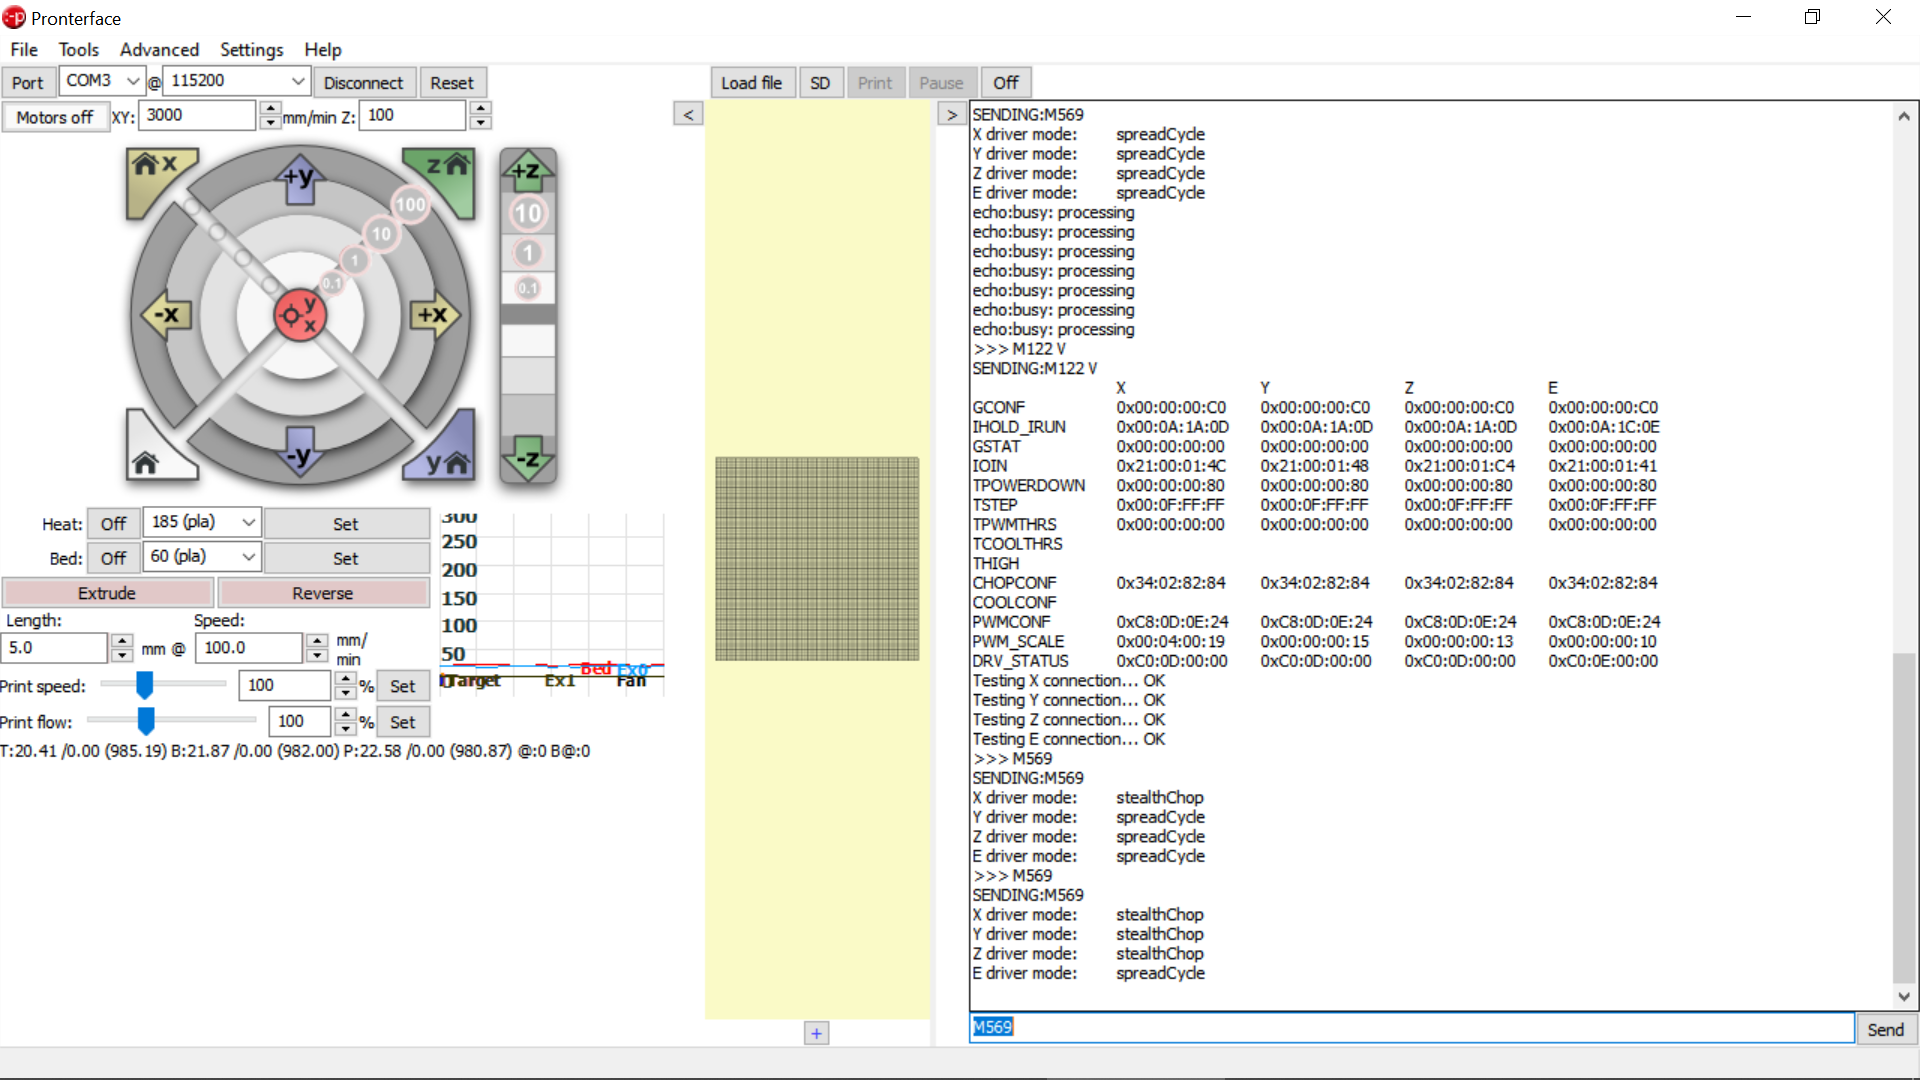Click the Disconnect button

point(363,83)
